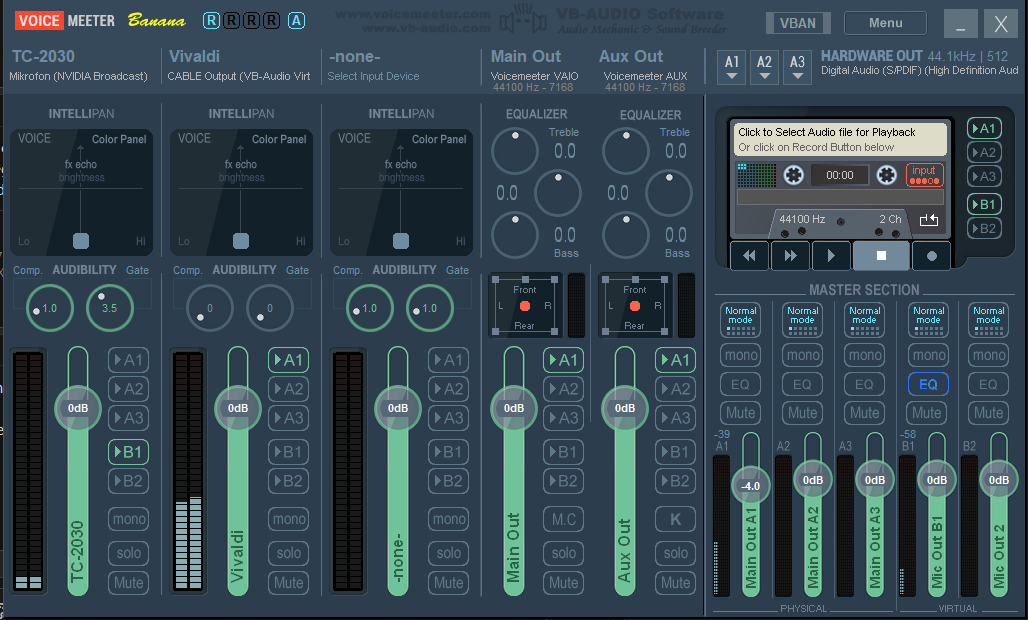Click the first R restart icon in header
1028x620 pixels.
point(211,21)
